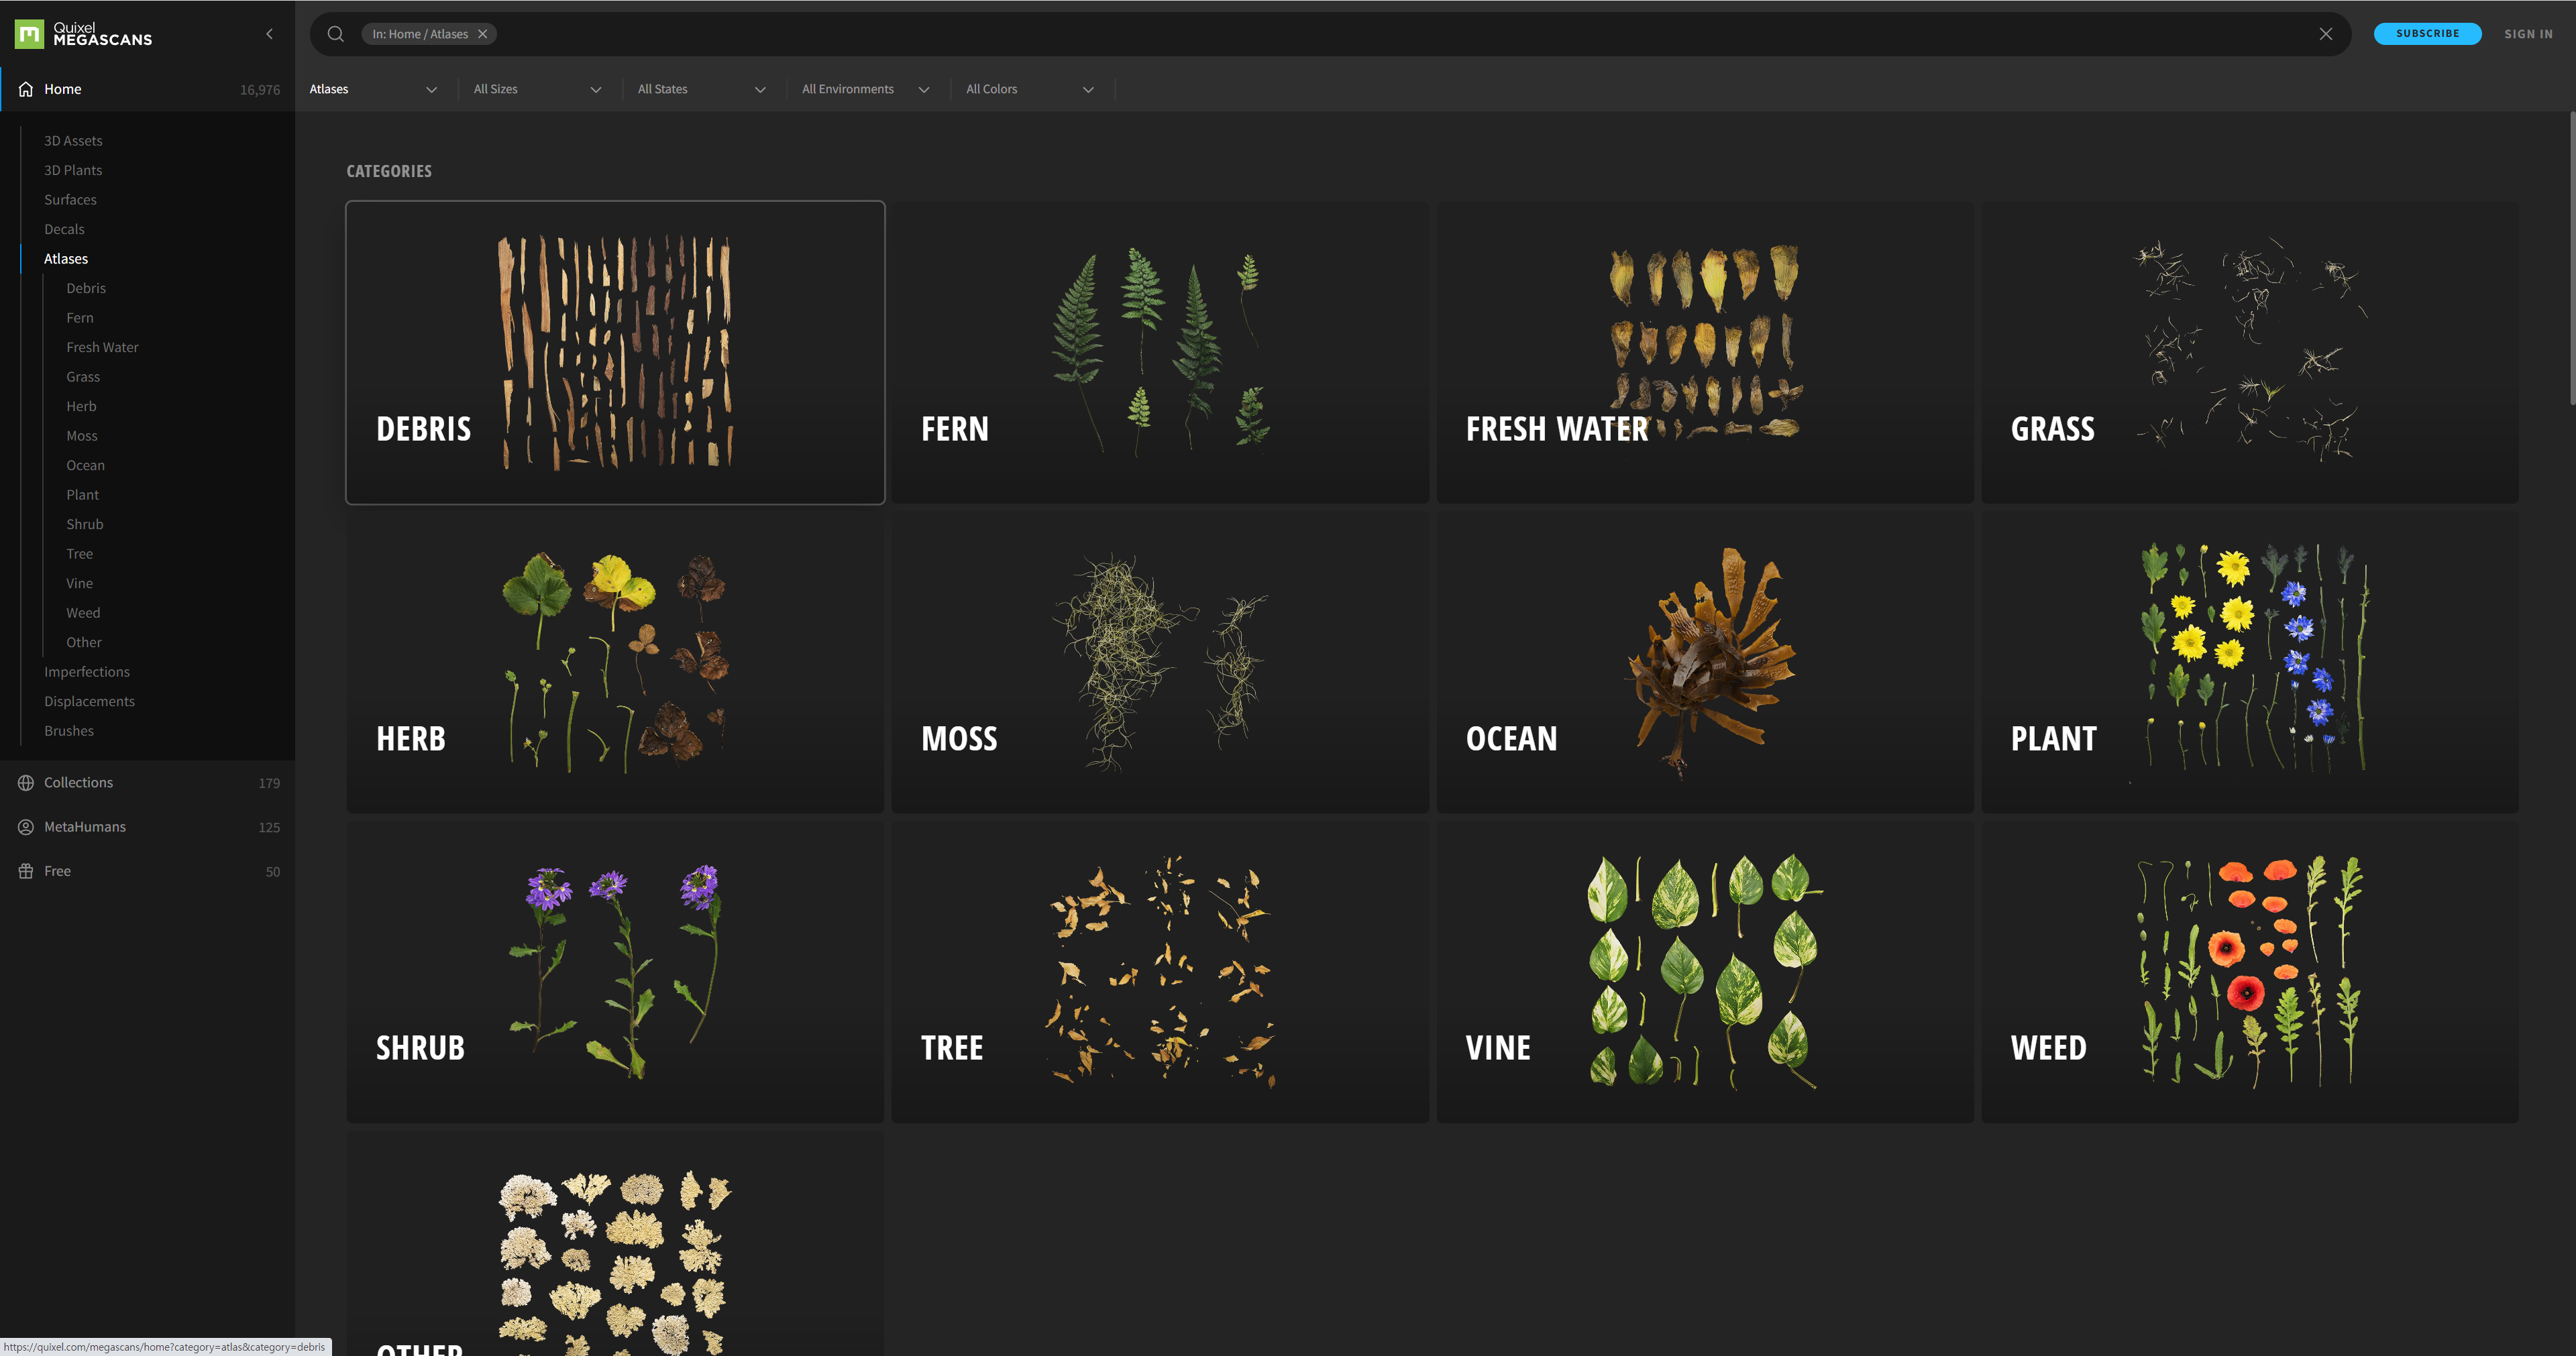
Task: Open the Ocean category thumbnail
Action: [x=1704, y=662]
